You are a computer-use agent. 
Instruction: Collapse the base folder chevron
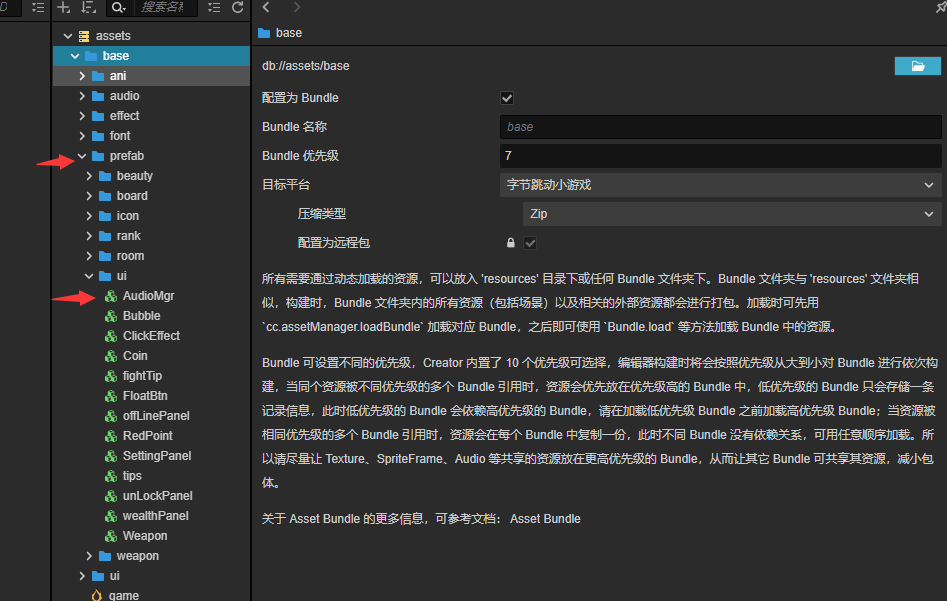(x=75, y=56)
